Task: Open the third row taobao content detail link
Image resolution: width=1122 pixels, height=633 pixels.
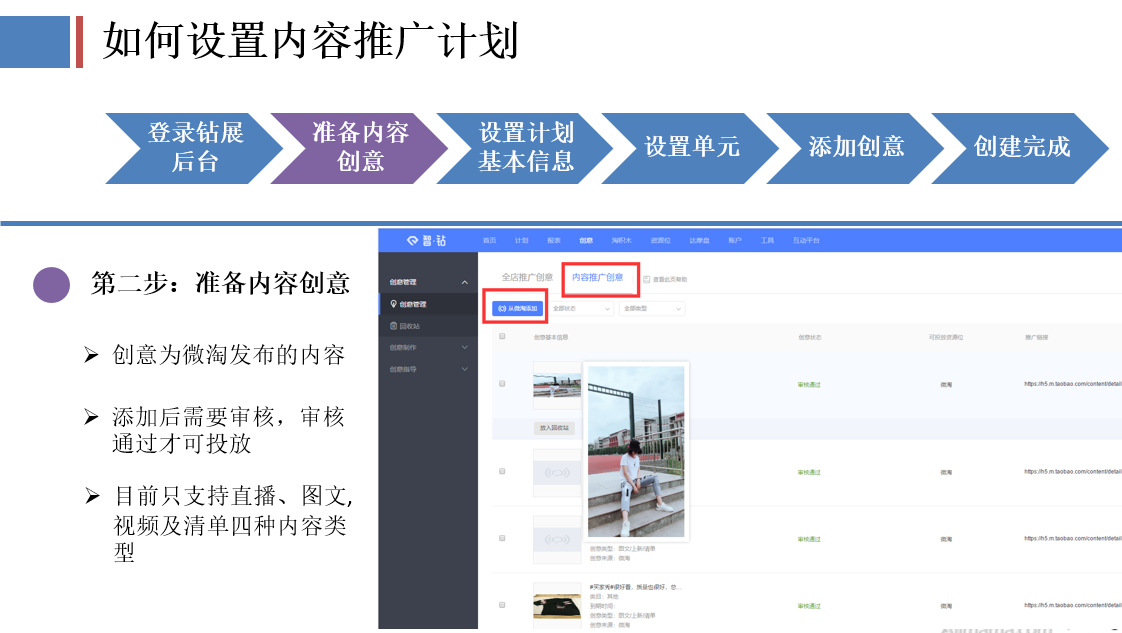Action: point(1073,538)
